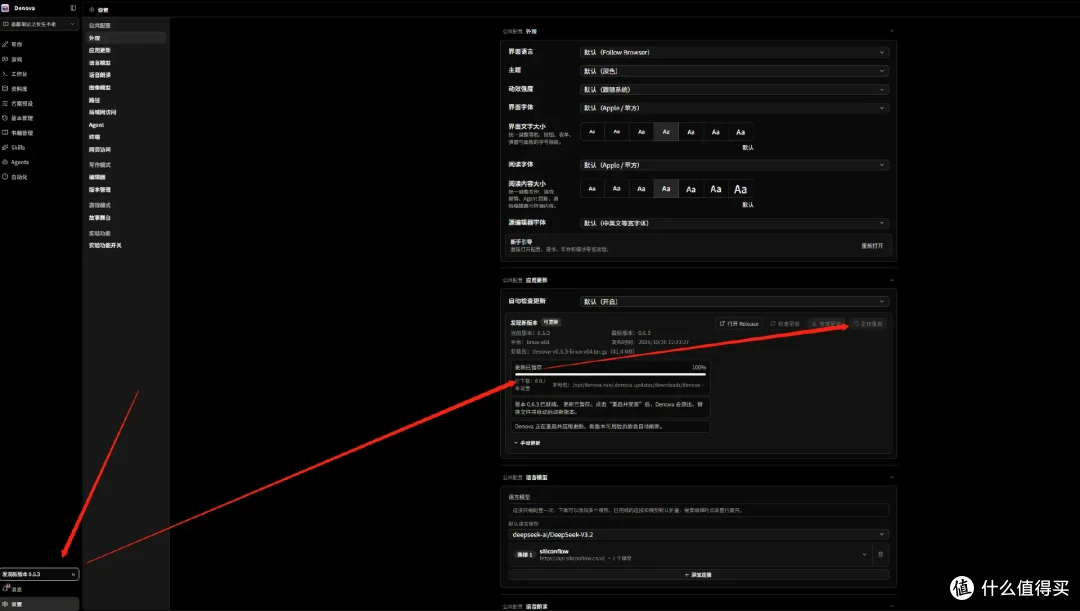
Task: Go to 语言模型 in settings navigation
Action: point(100,63)
